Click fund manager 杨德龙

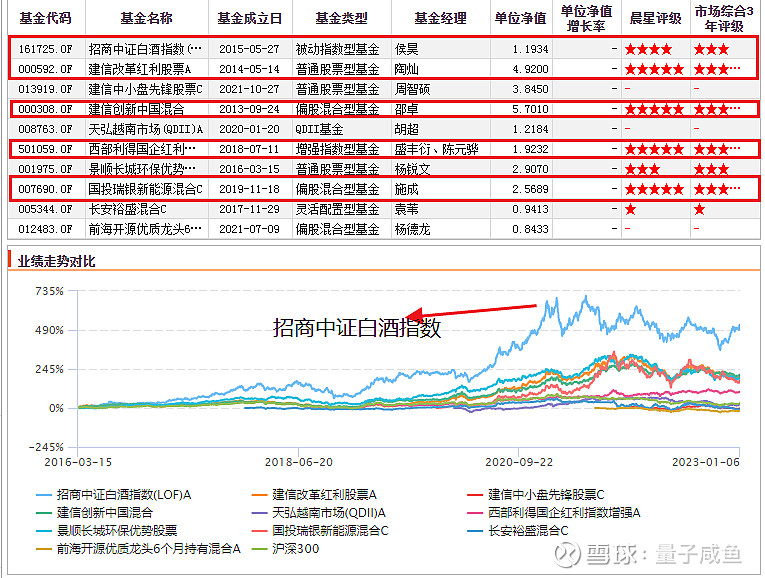[412, 229]
